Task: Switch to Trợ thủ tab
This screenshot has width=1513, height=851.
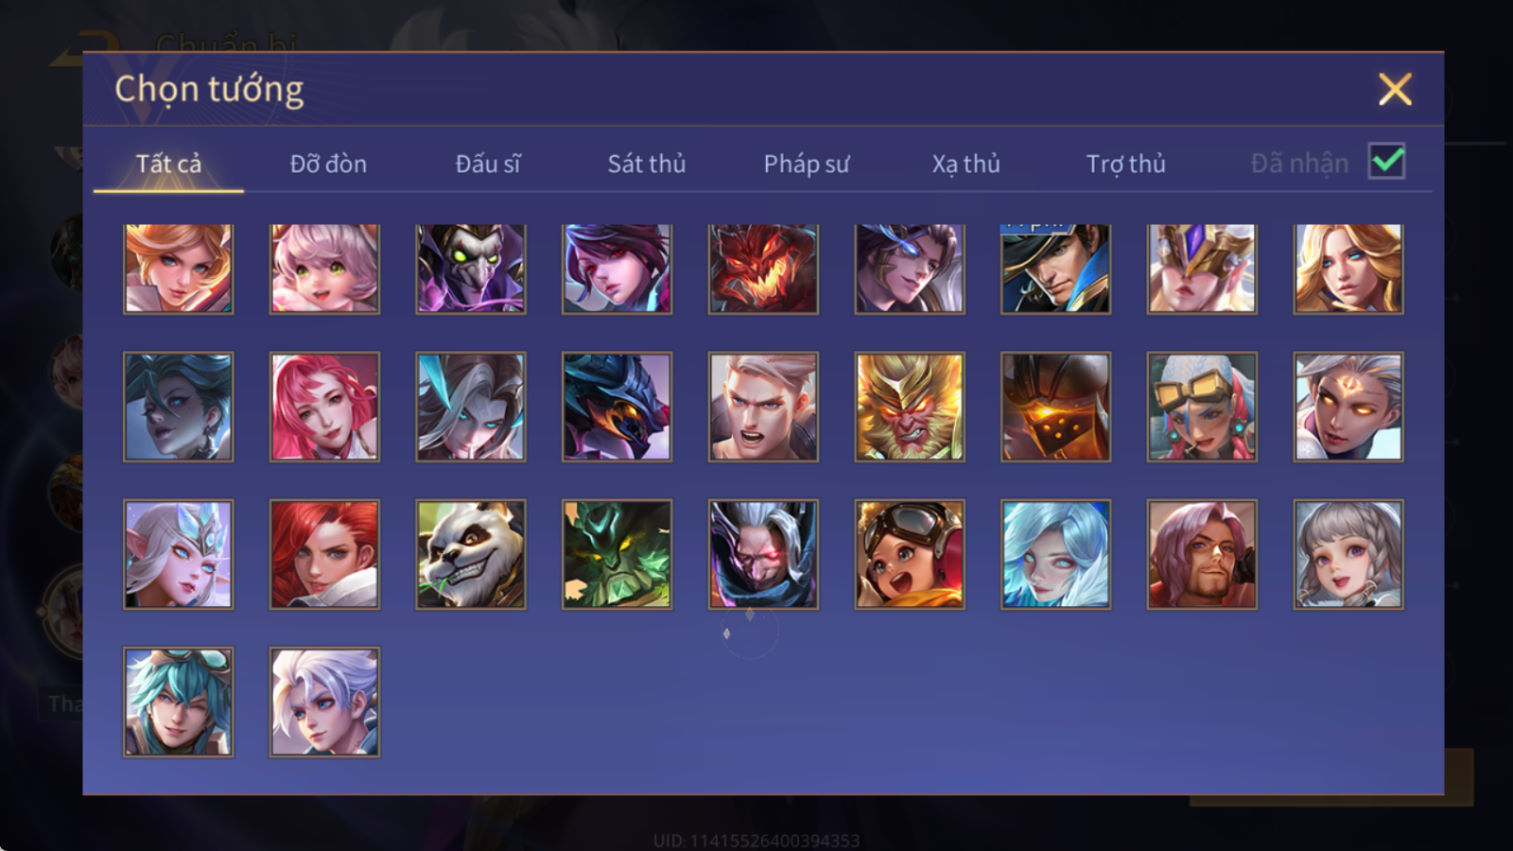Action: pyautogui.click(x=1126, y=164)
